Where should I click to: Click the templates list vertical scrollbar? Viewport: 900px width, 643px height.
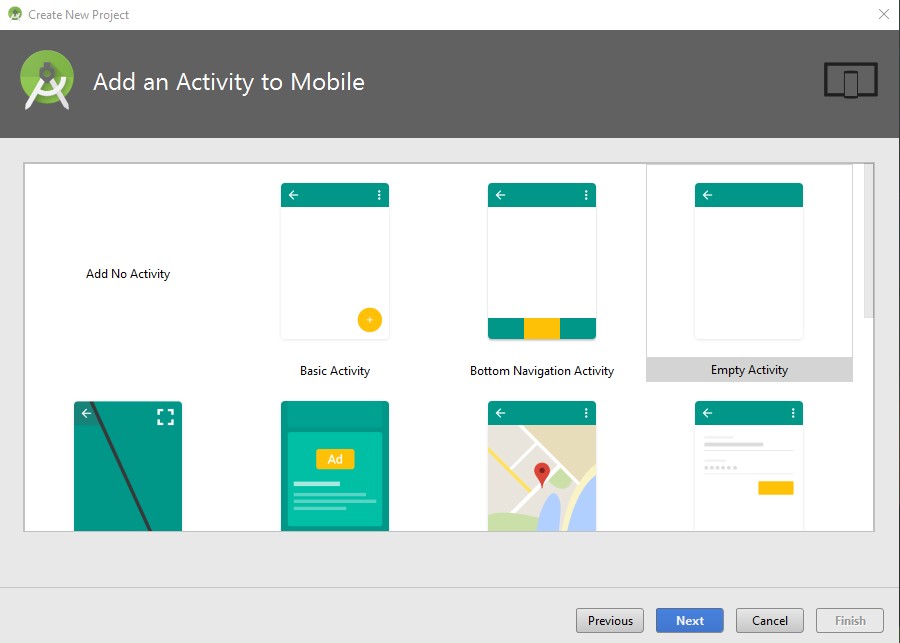(869, 241)
